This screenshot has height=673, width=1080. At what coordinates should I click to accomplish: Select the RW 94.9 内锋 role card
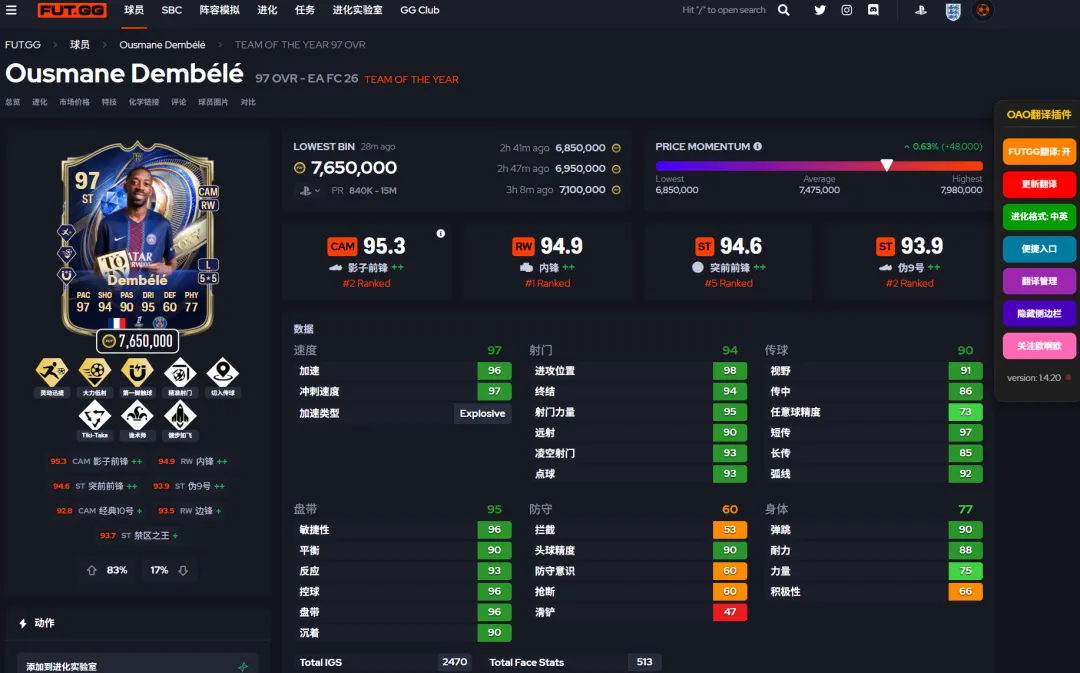[x=548, y=262]
